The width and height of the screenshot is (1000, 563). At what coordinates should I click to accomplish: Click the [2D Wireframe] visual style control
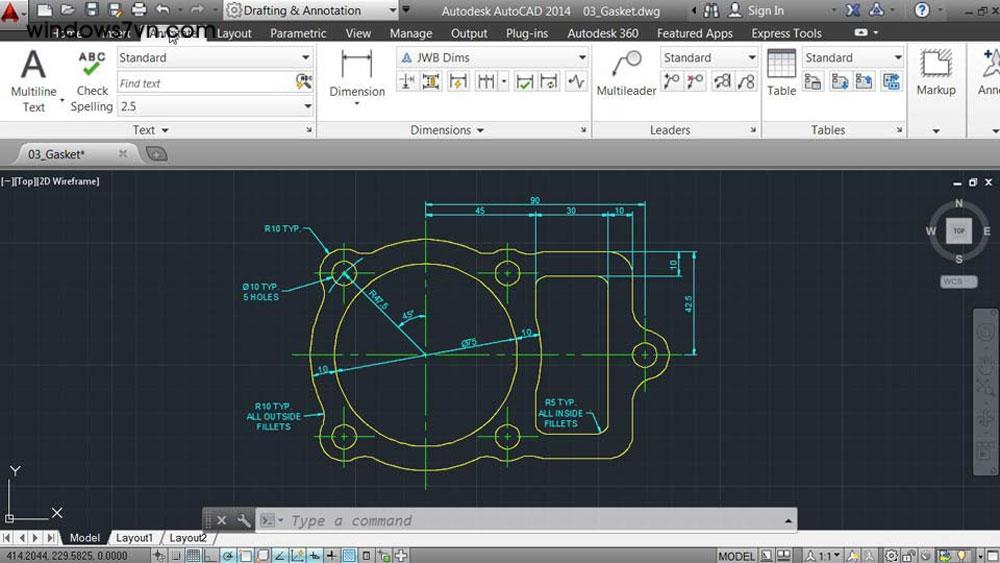click(68, 182)
